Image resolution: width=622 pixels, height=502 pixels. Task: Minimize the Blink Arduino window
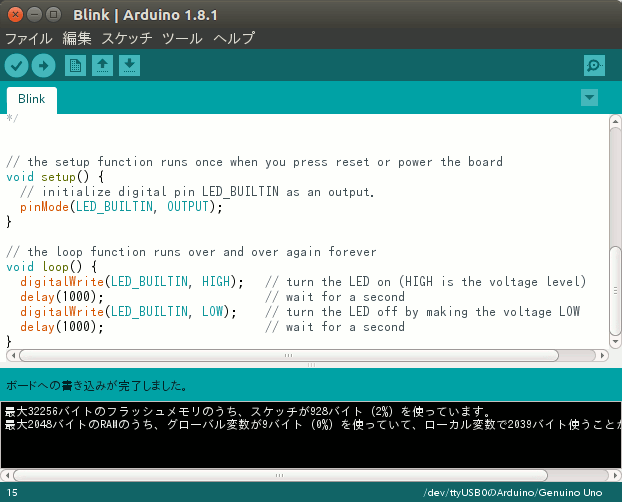point(35,15)
